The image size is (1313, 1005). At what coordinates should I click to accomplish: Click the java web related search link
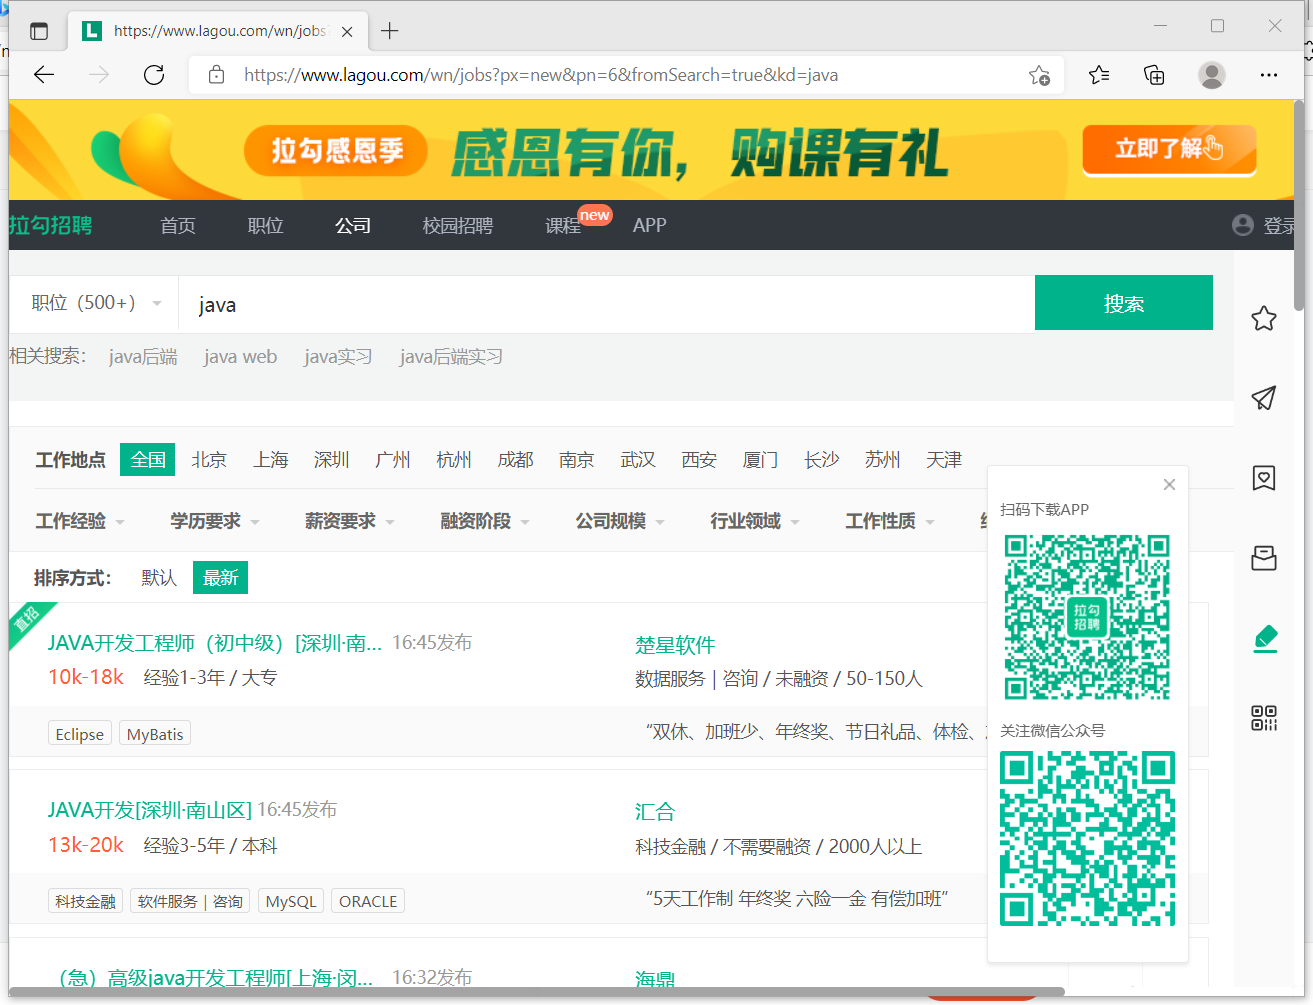[240, 357]
